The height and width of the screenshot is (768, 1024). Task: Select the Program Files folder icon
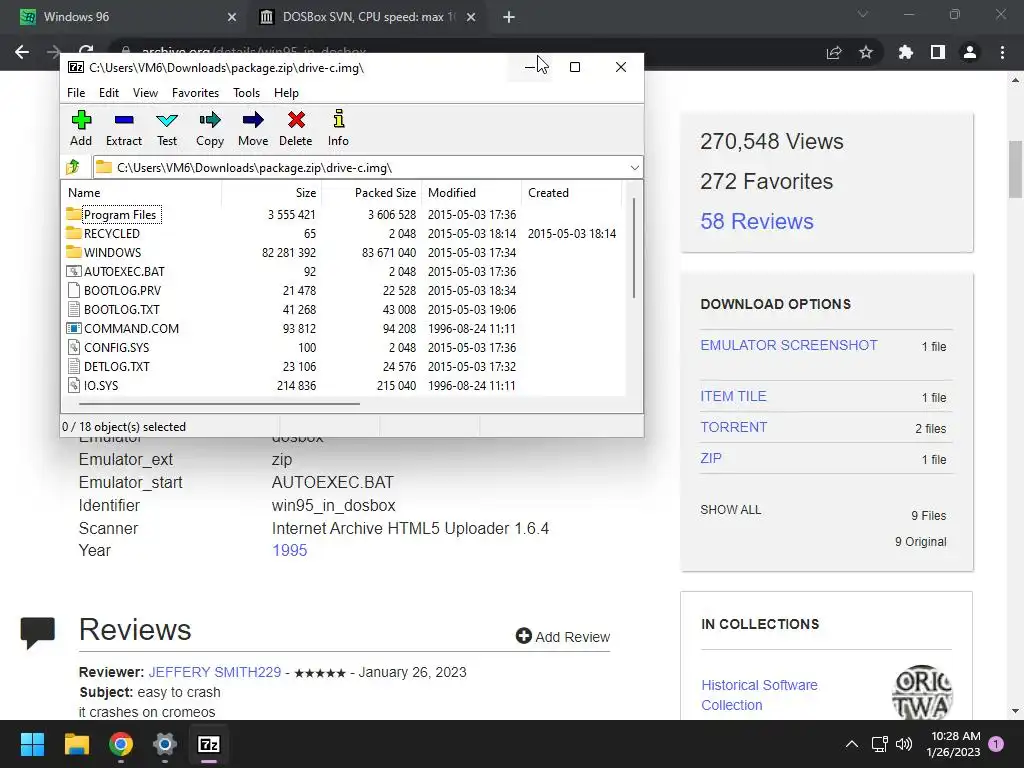click(74, 214)
